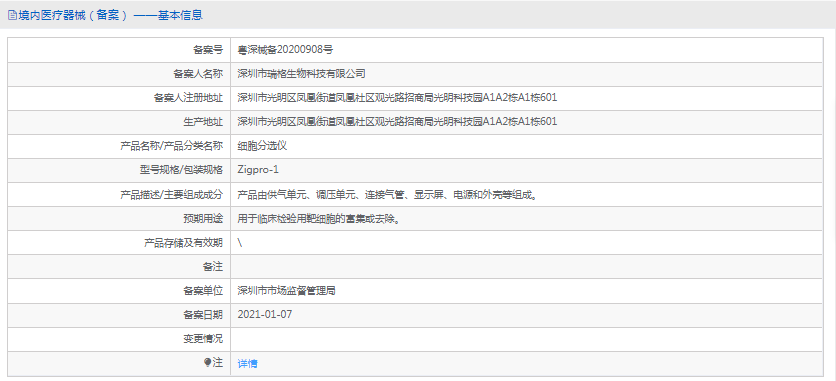Open the 详情 link

tap(247, 363)
